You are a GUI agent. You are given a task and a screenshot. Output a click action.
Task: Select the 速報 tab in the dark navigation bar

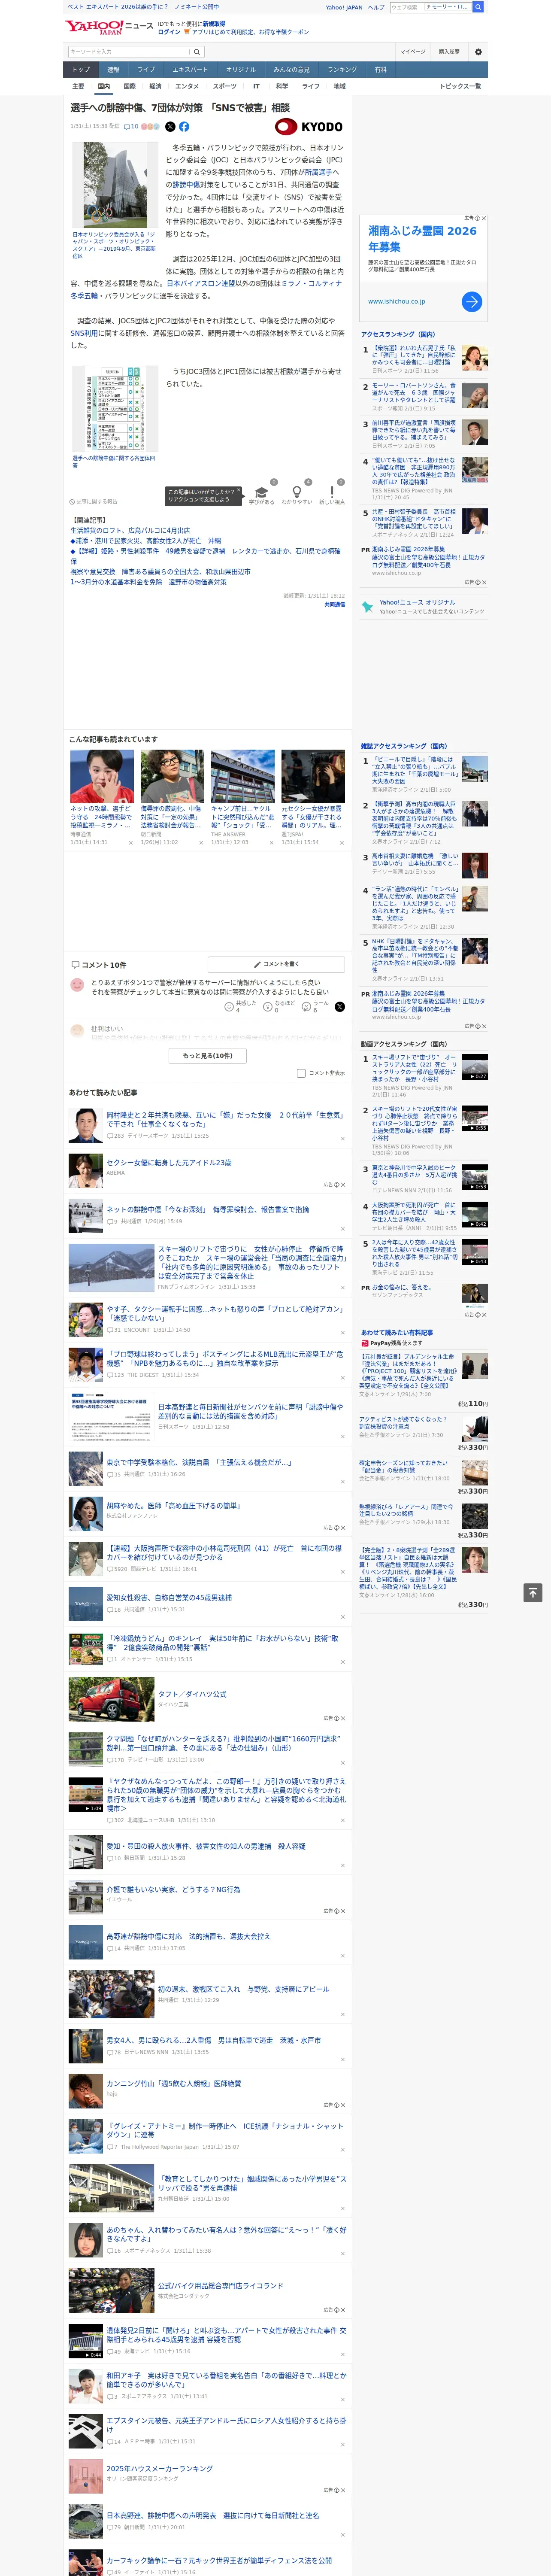(113, 70)
